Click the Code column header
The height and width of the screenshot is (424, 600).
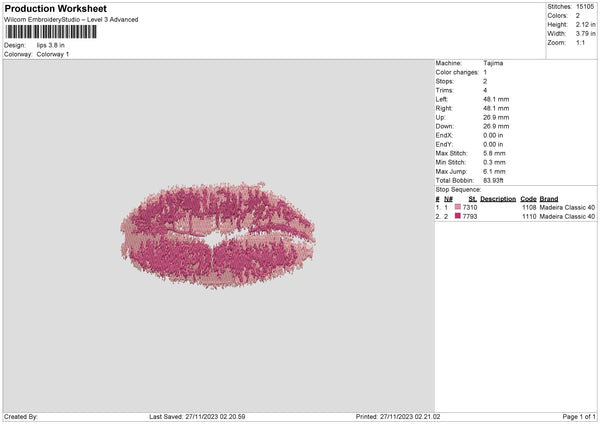[528, 198]
